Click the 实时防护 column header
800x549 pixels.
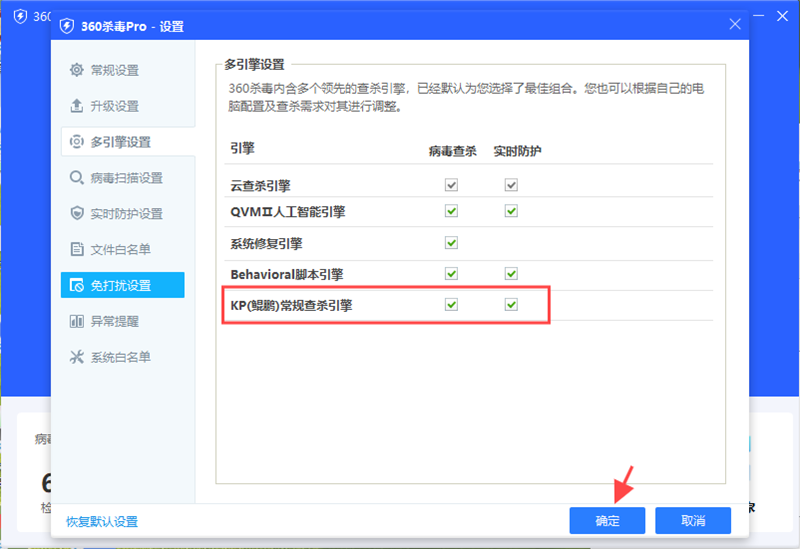[x=517, y=151]
